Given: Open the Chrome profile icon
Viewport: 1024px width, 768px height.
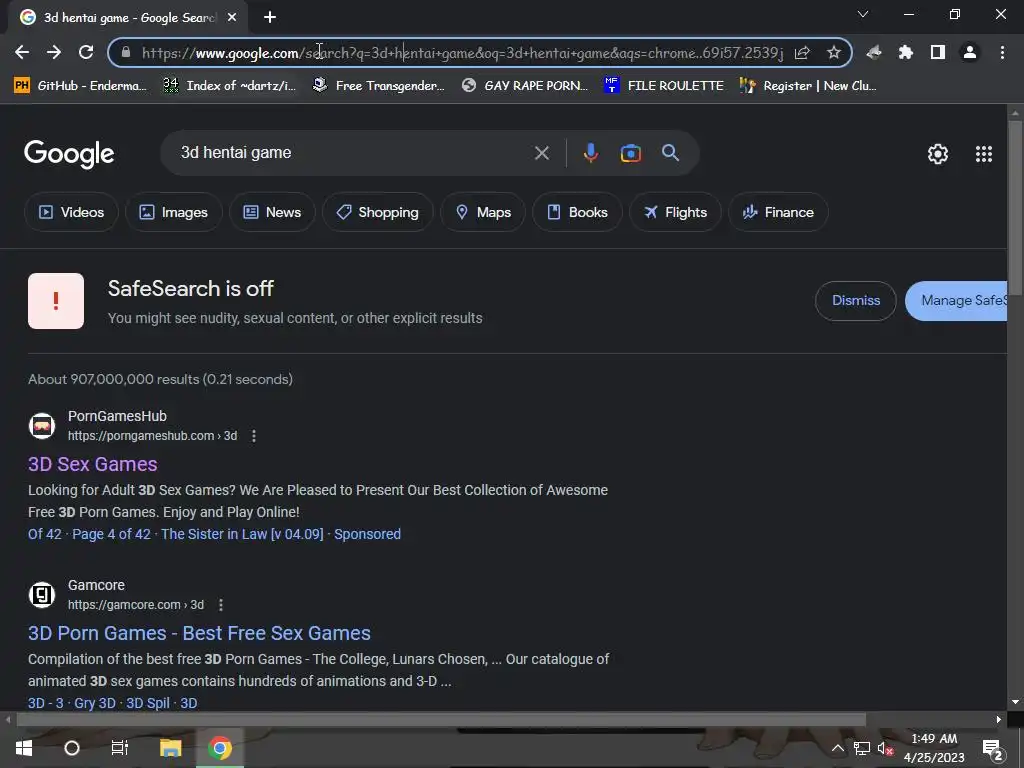Looking at the screenshot, I should pyautogui.click(x=970, y=52).
